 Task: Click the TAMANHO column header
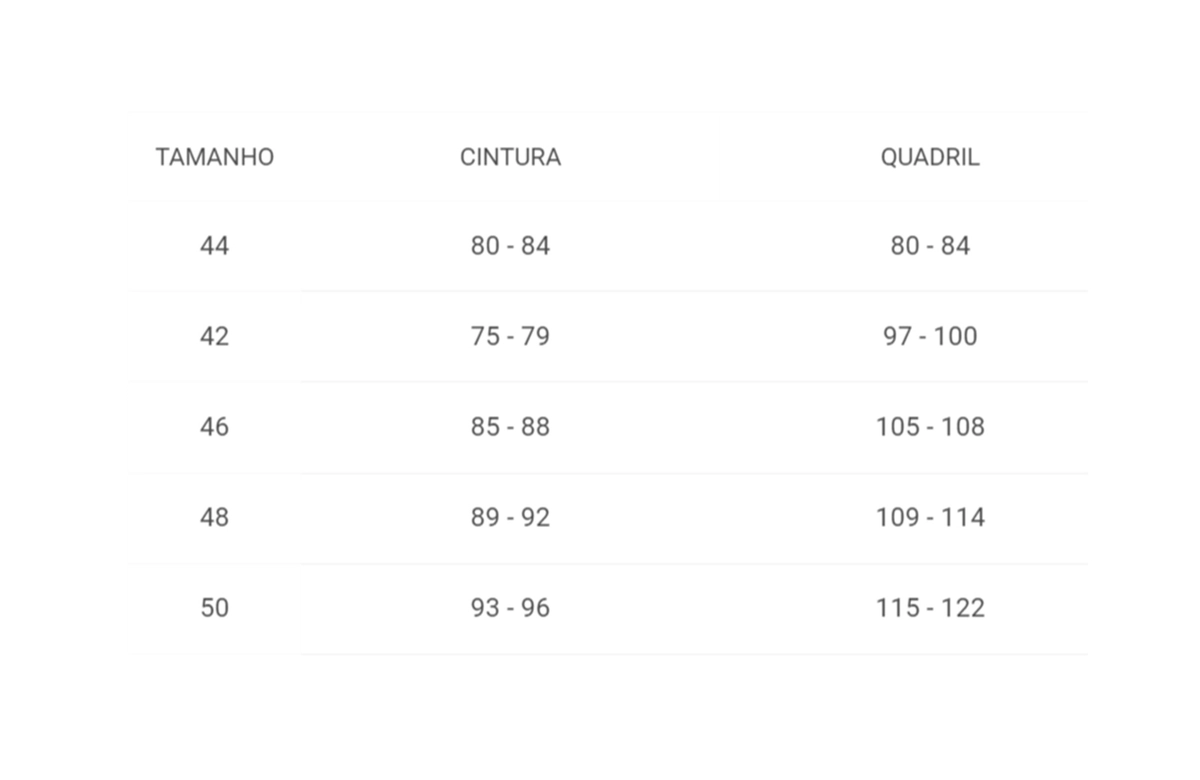coord(214,157)
